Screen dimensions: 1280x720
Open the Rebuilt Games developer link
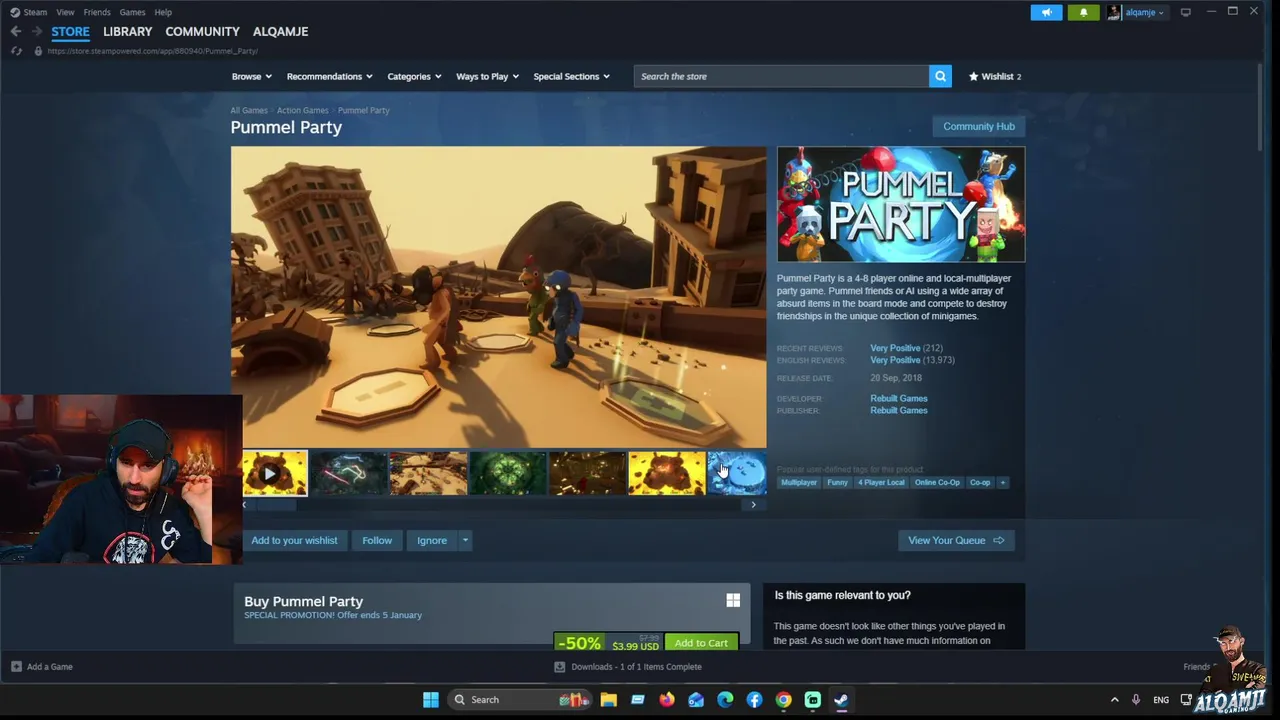[898, 398]
